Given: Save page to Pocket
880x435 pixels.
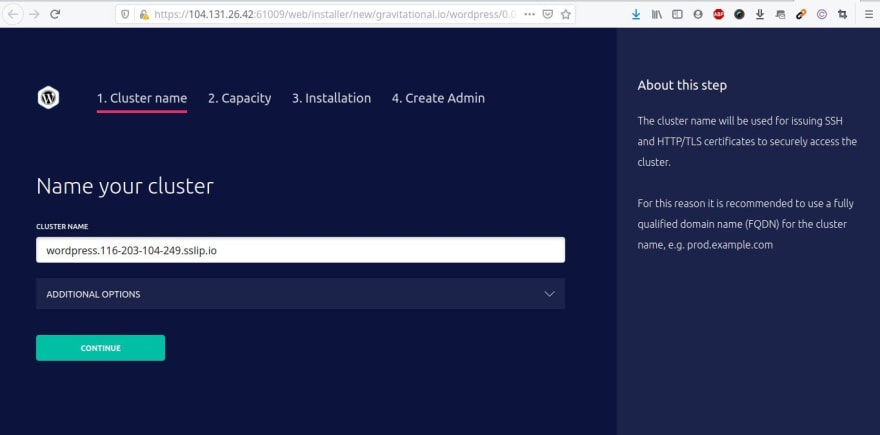Looking at the screenshot, I should pos(547,15).
